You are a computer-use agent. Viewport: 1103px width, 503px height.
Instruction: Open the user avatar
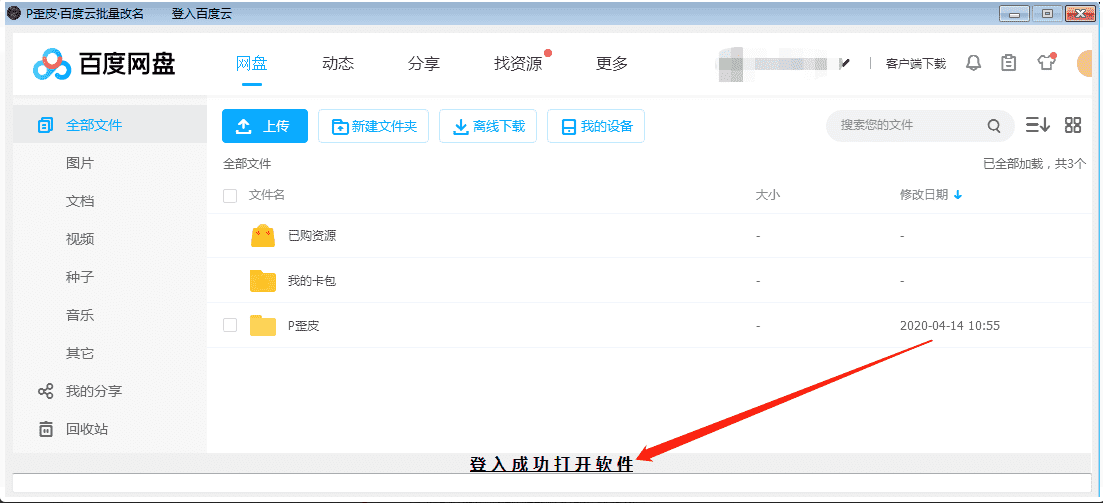pyautogui.click(x=1084, y=64)
